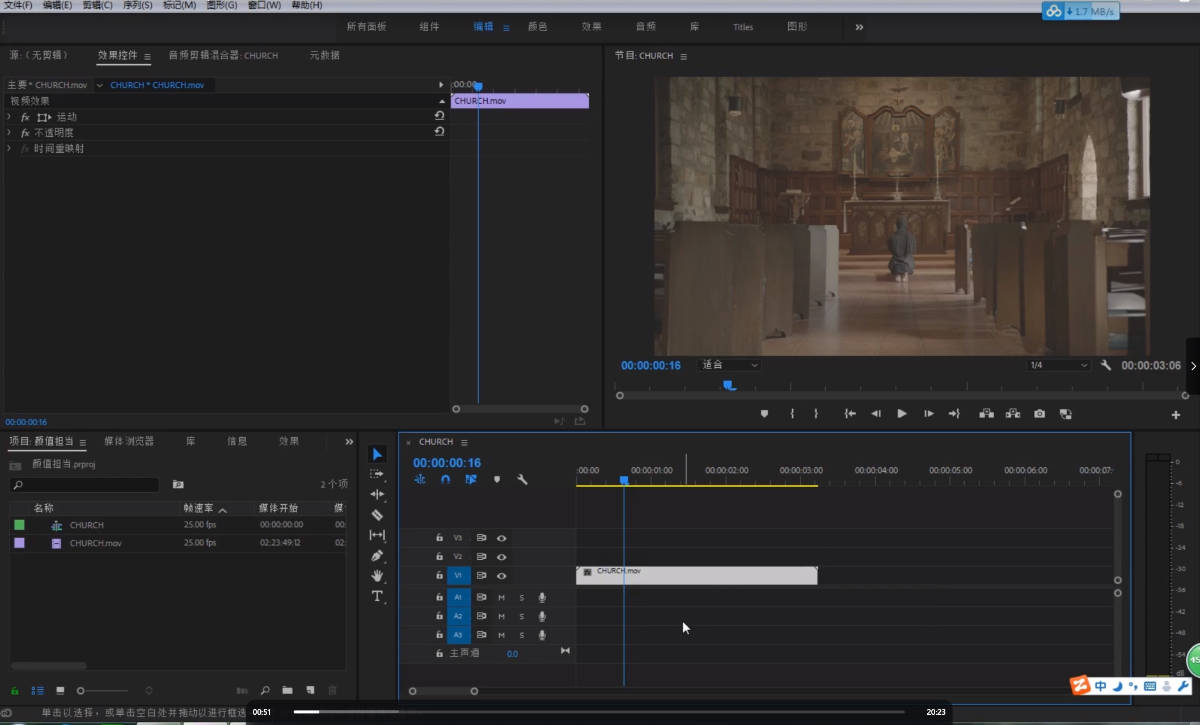Select the Razor tool in the toolbar
Viewport: 1200px width, 725px height.
click(377, 515)
